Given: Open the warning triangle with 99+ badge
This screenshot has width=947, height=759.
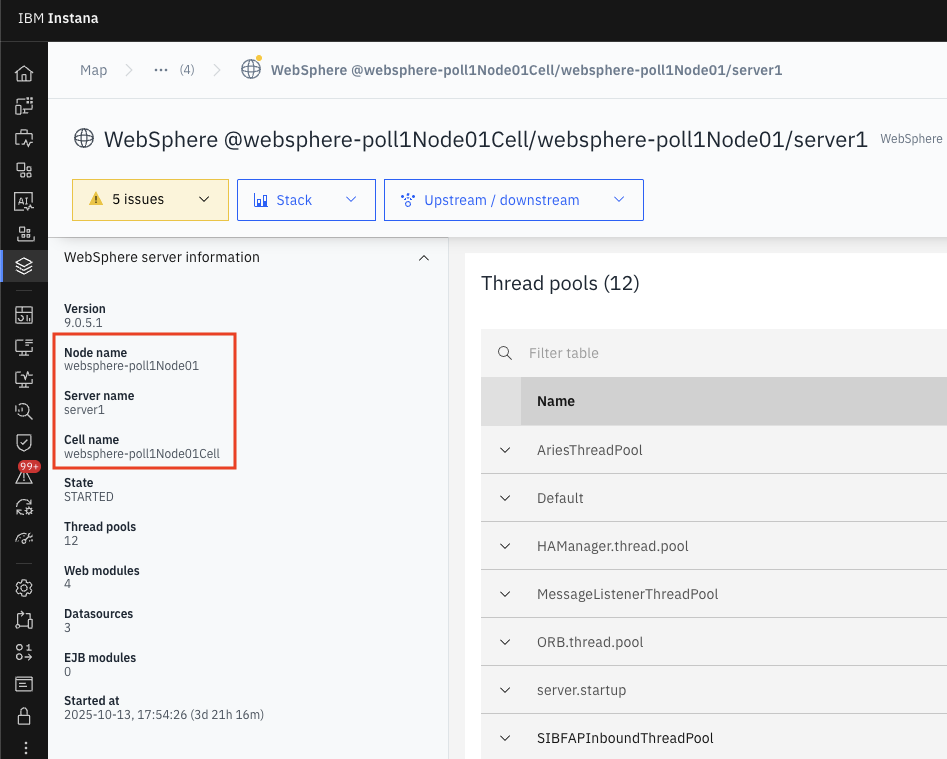Looking at the screenshot, I should (24, 476).
